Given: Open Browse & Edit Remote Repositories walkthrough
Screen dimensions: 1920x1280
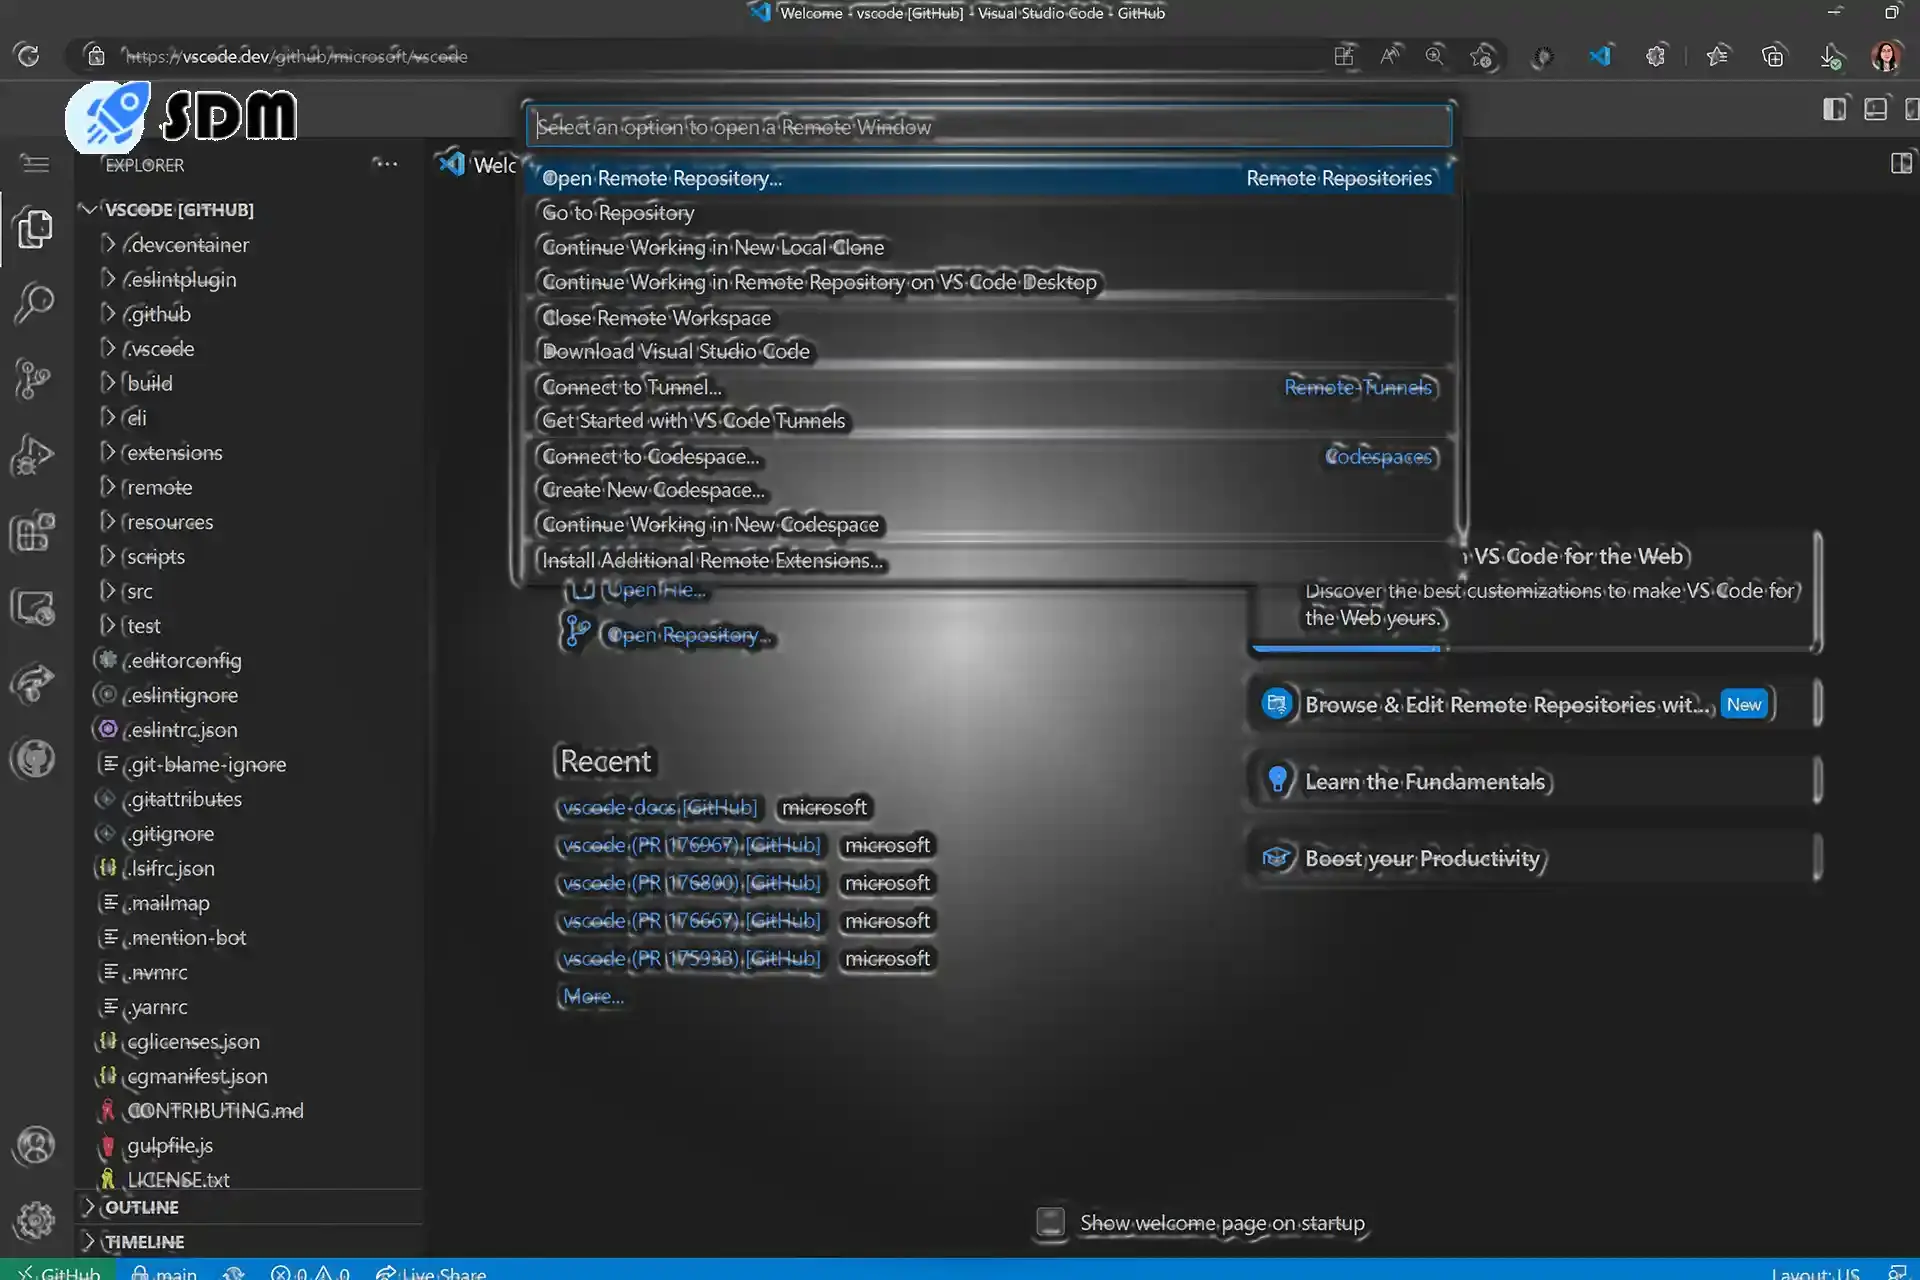Looking at the screenshot, I should click(x=1534, y=704).
